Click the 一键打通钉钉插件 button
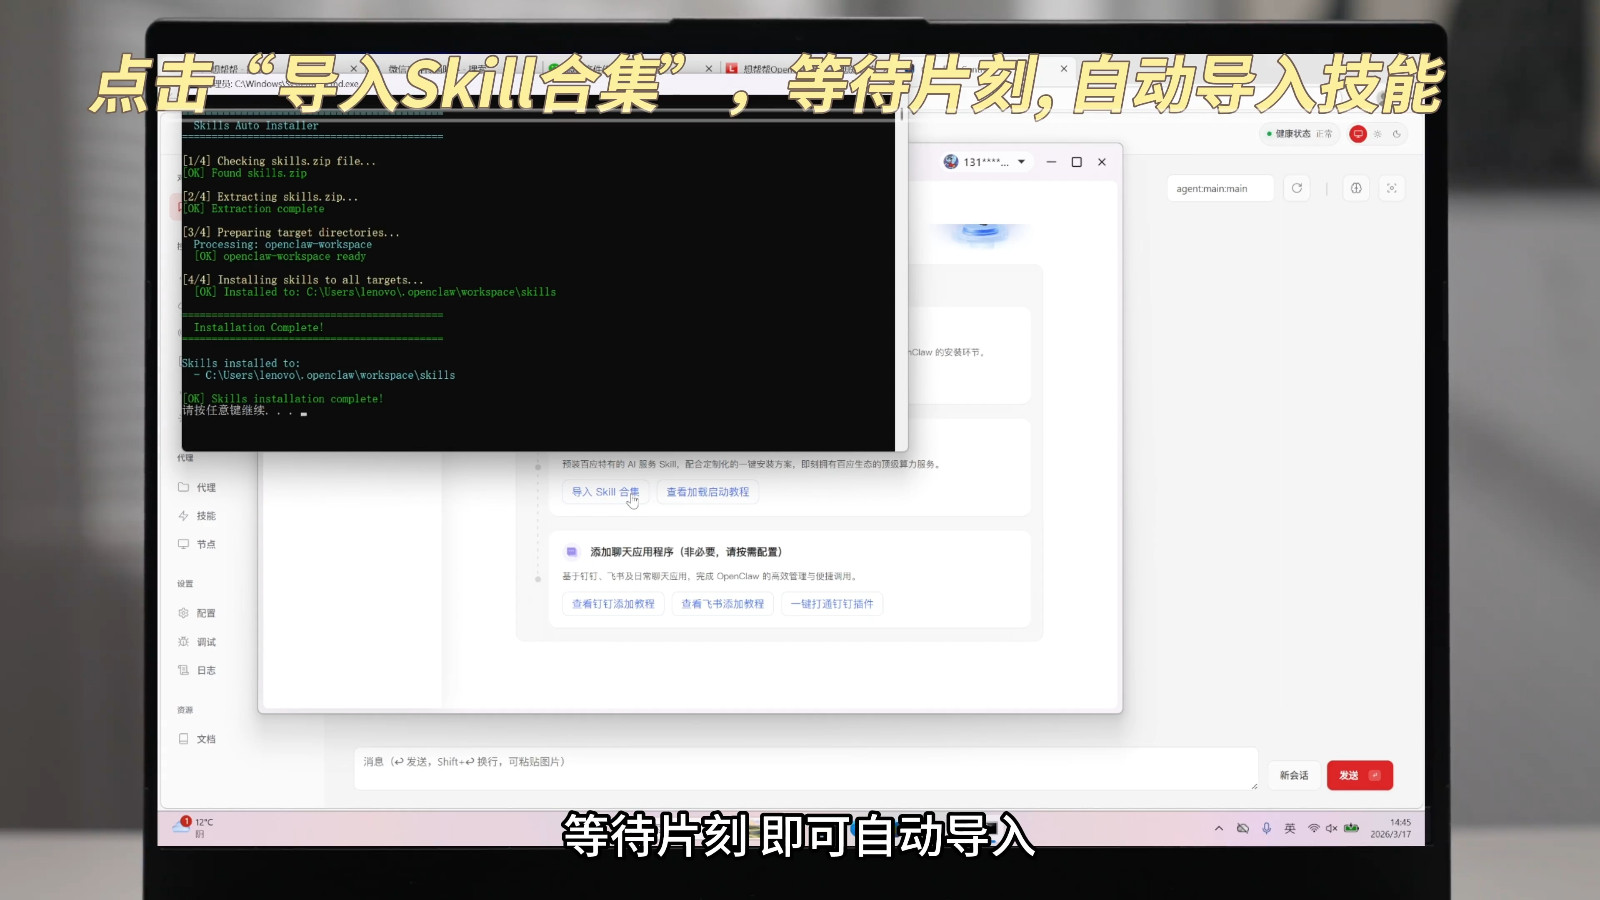Image resolution: width=1600 pixels, height=900 pixels. coord(831,604)
